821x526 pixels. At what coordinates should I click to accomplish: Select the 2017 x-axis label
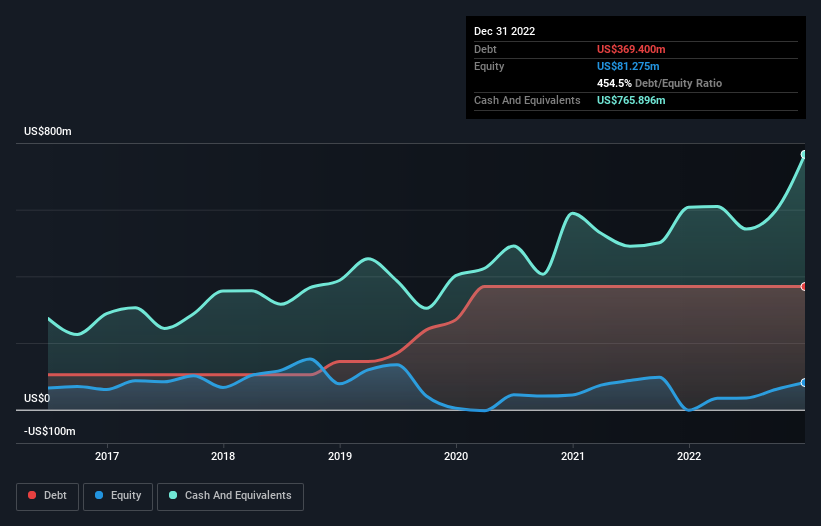(107, 456)
